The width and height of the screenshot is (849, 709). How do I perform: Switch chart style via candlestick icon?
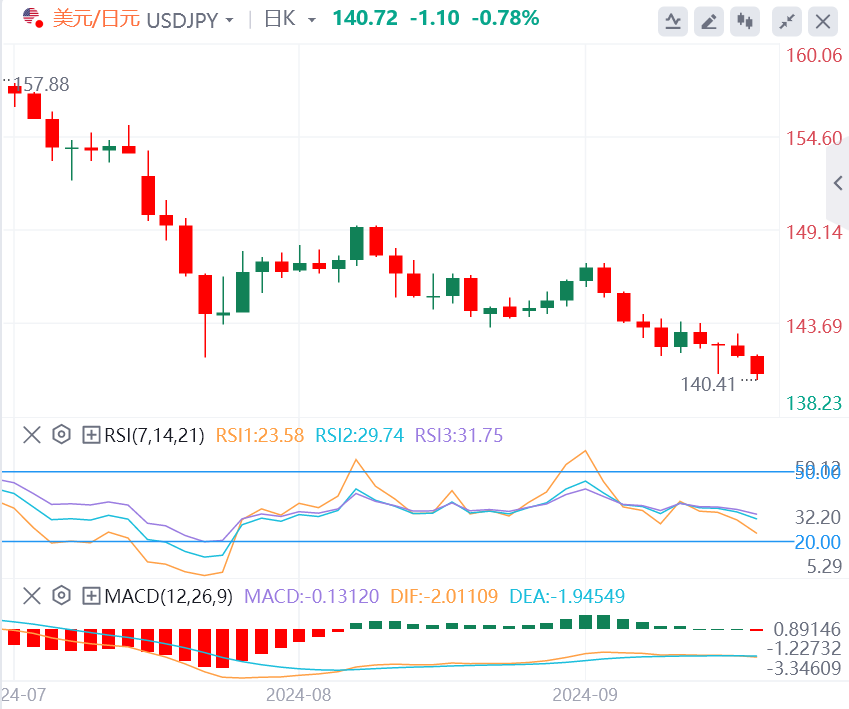click(x=745, y=22)
